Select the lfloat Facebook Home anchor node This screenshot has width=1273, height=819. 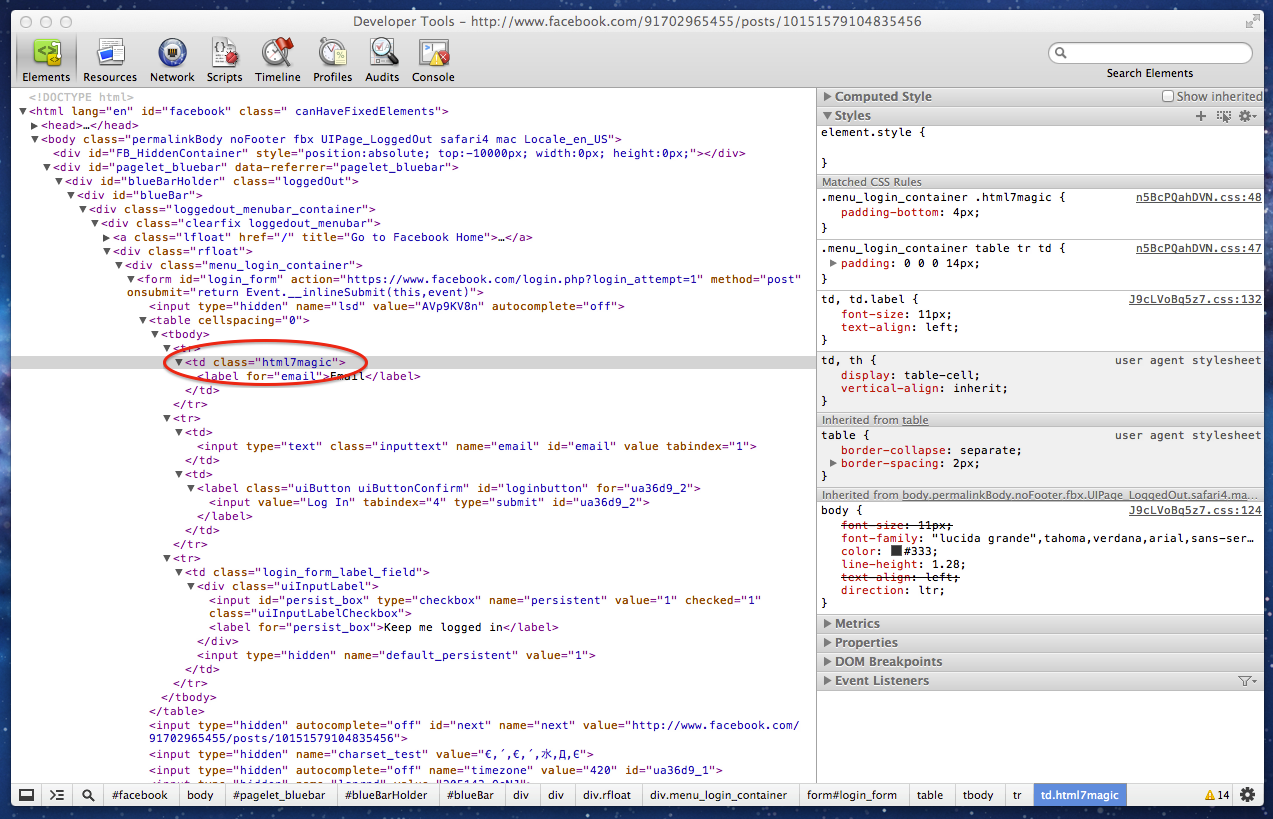point(323,237)
